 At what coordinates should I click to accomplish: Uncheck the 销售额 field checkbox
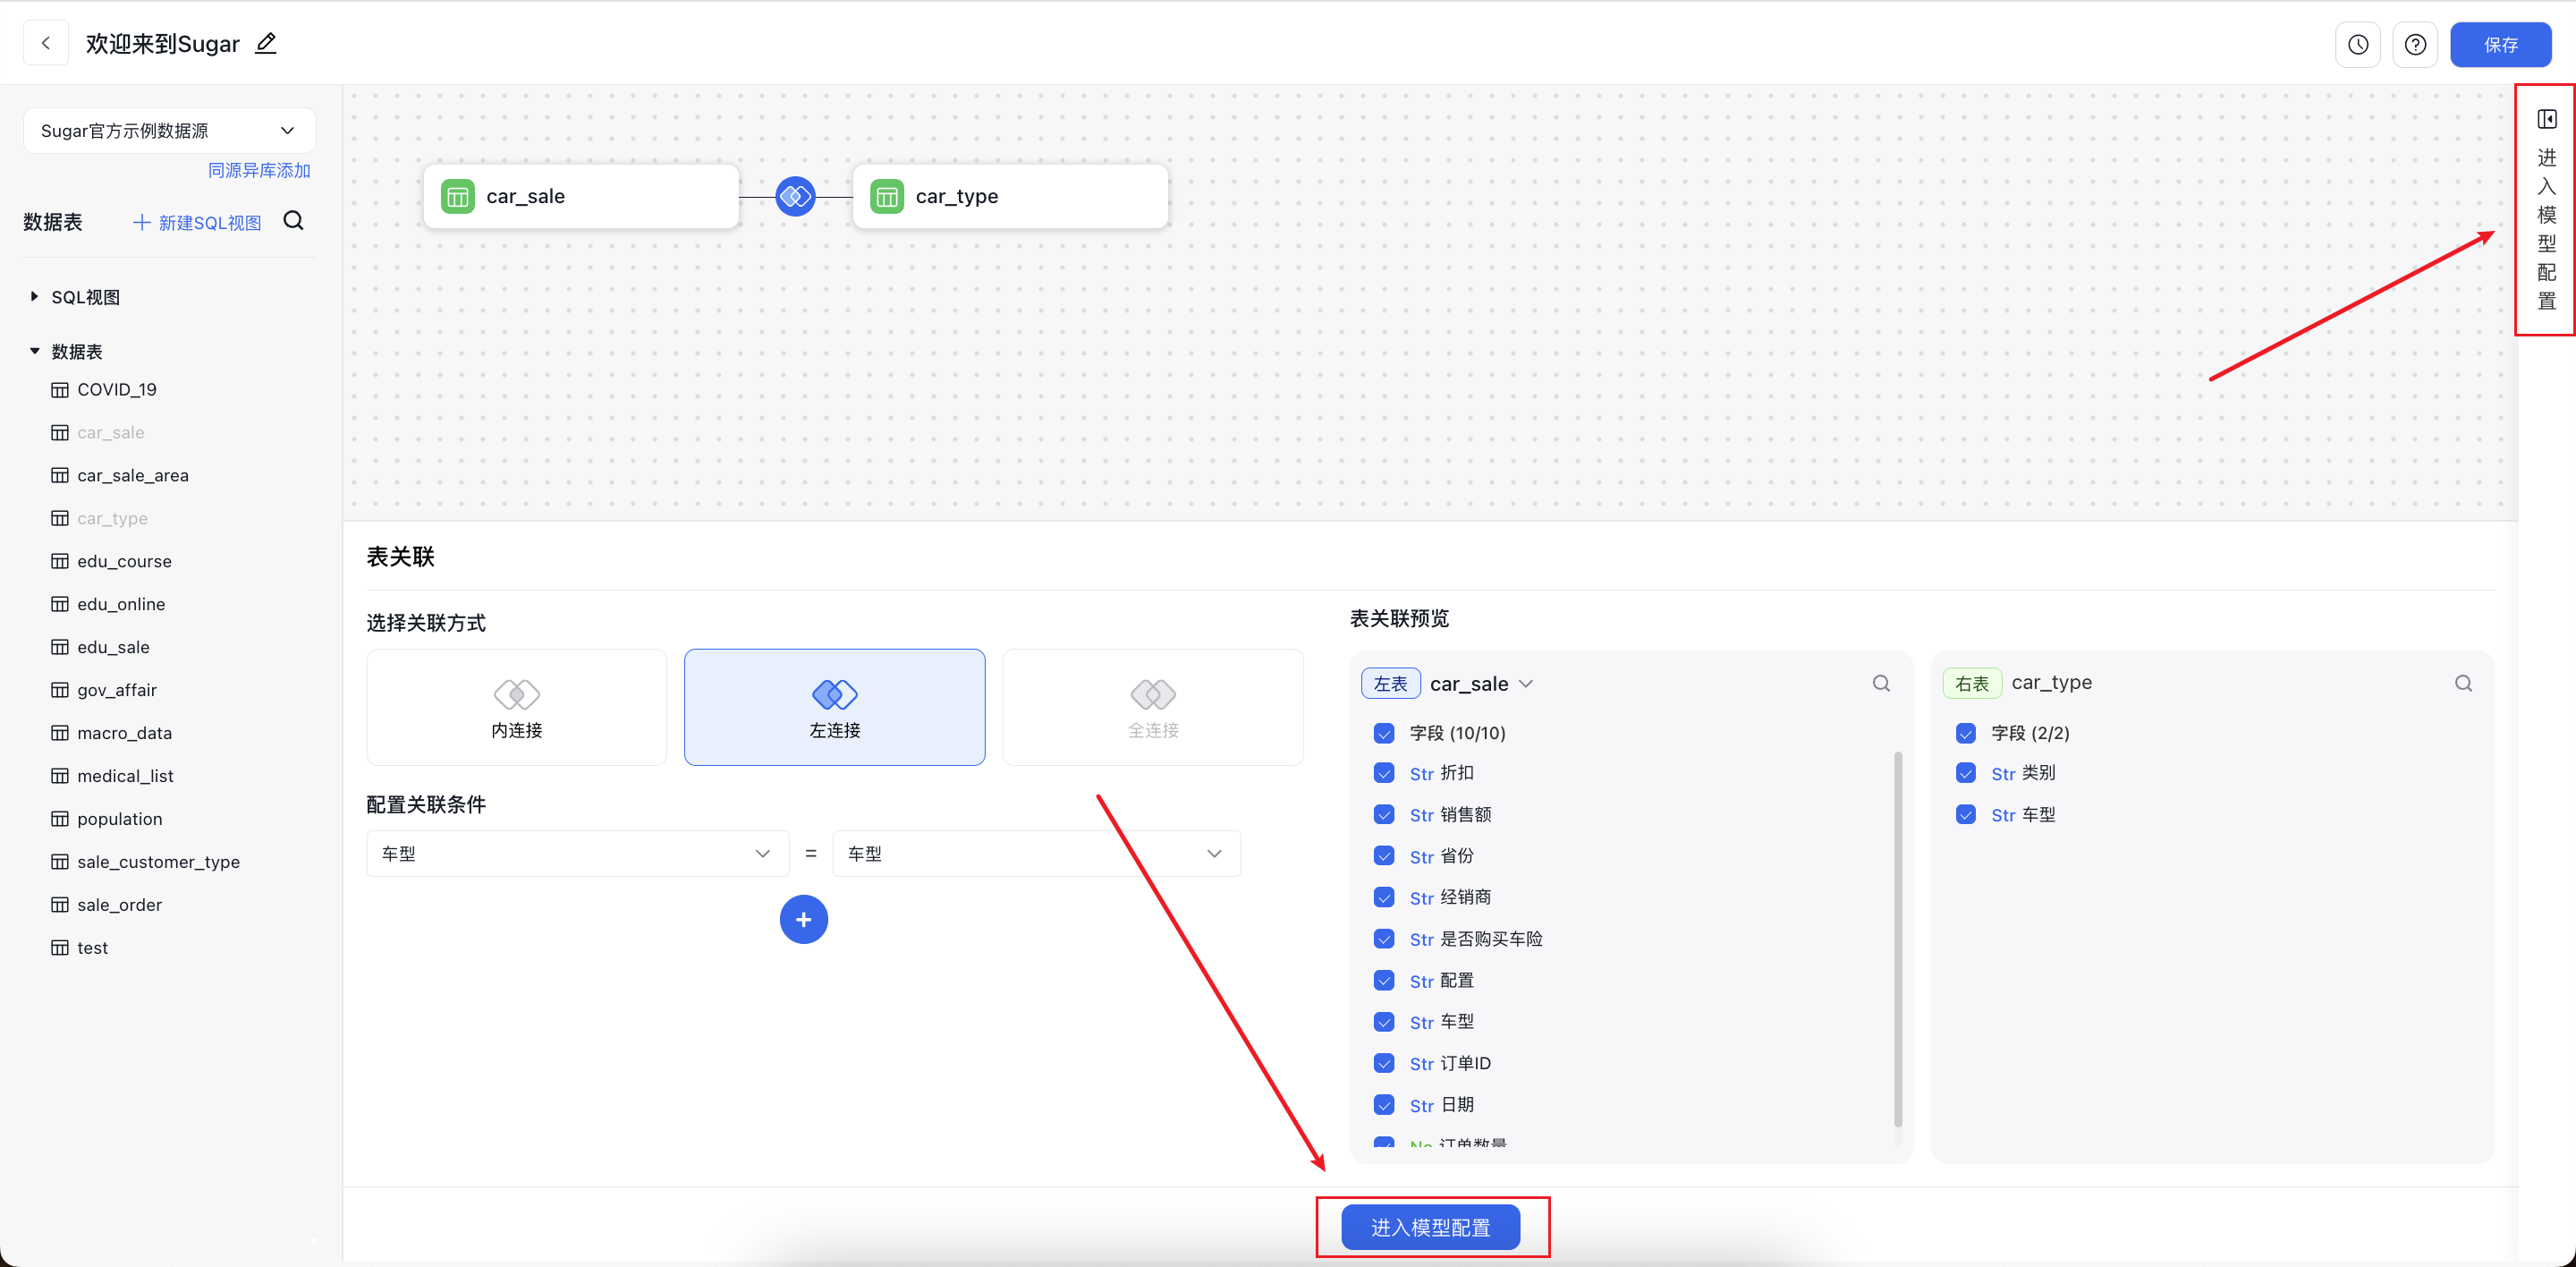(x=1384, y=815)
